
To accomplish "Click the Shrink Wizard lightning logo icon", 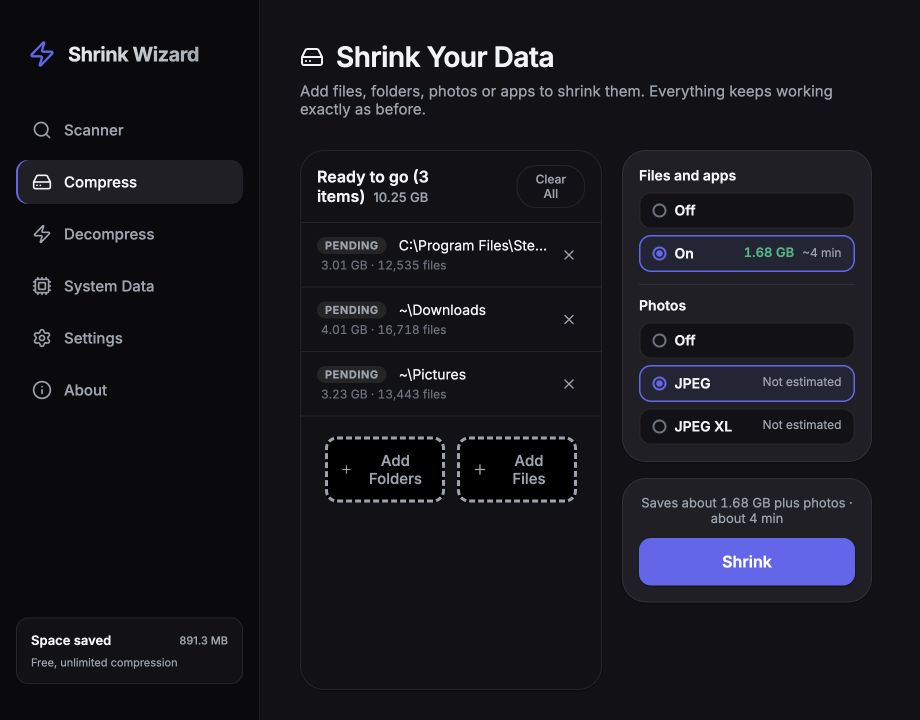I will coord(42,54).
